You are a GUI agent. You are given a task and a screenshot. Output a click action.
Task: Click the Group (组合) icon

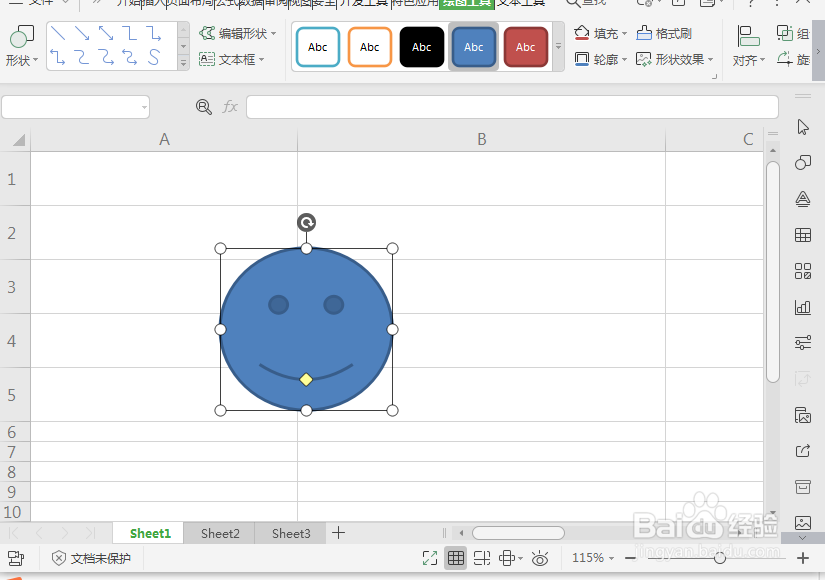coord(784,33)
